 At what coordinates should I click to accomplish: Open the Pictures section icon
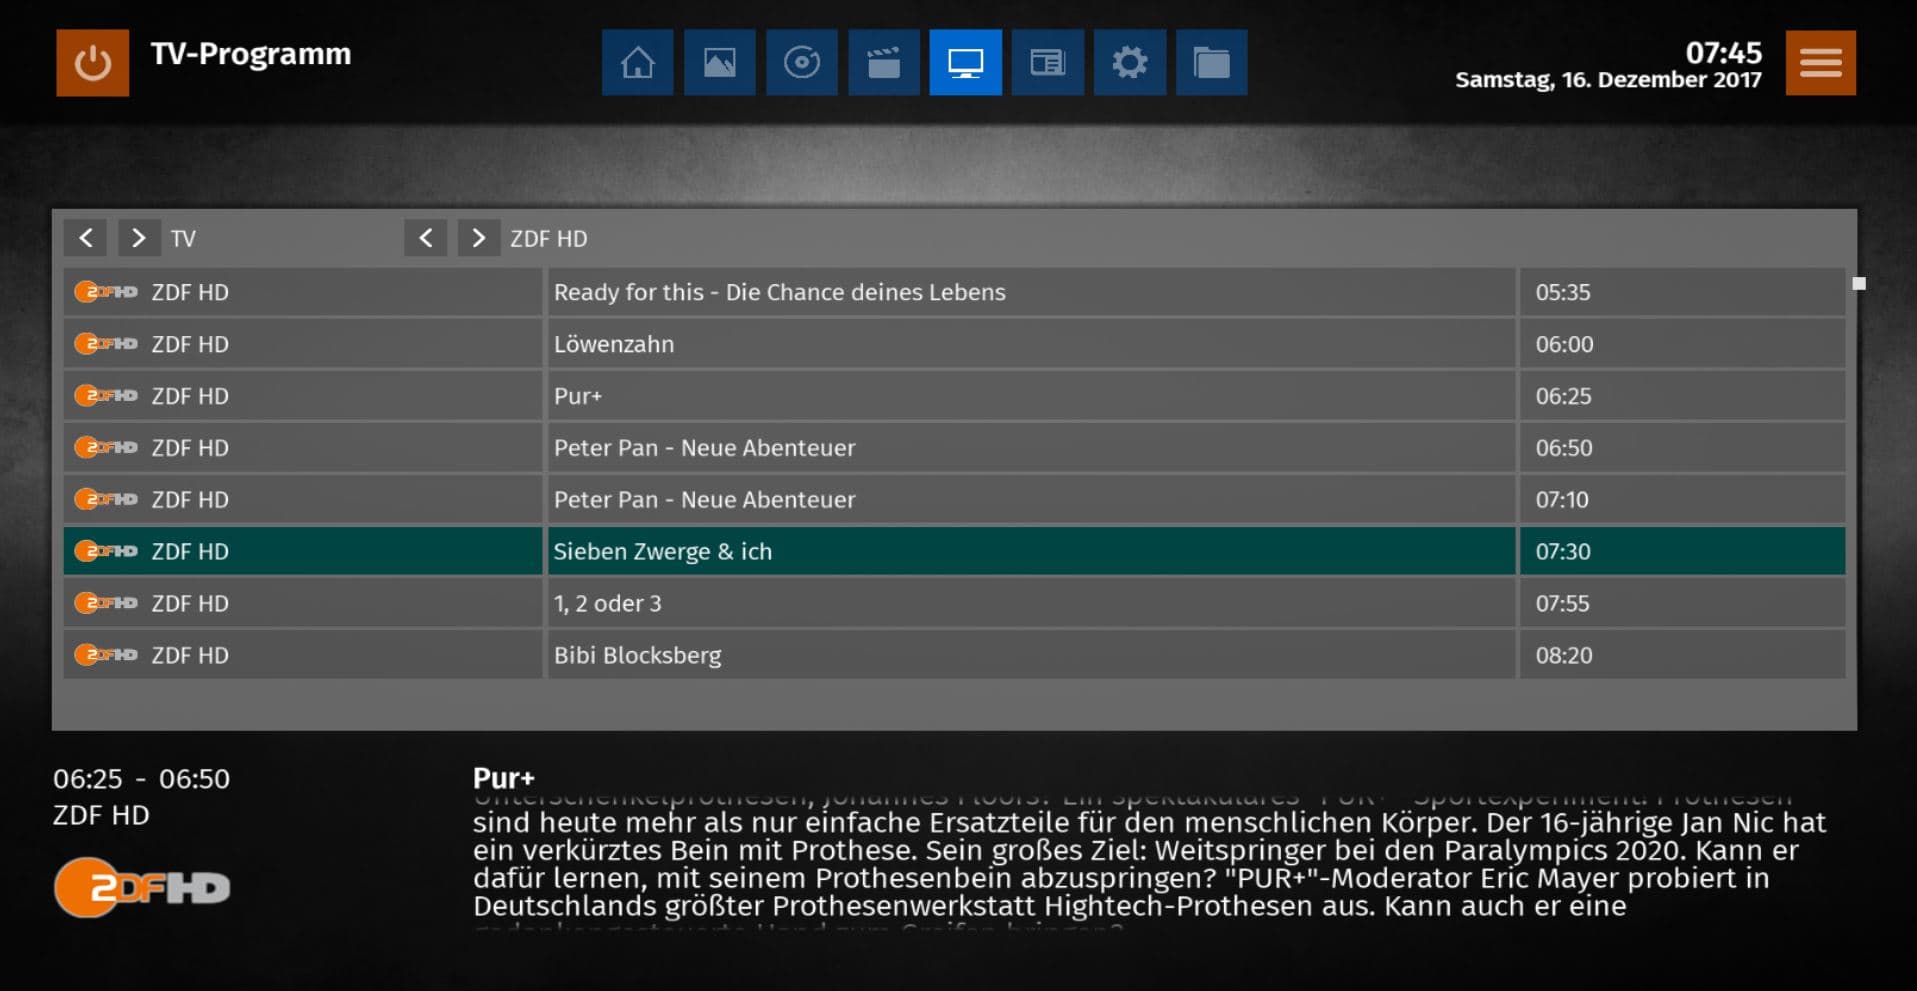(719, 62)
